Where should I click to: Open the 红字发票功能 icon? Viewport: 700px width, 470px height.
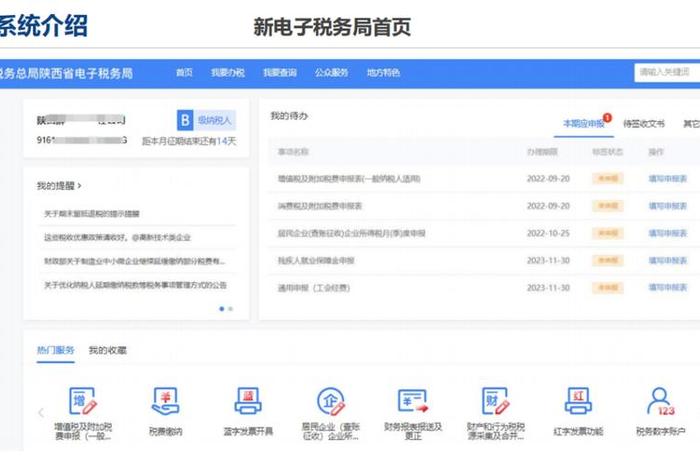578,401
